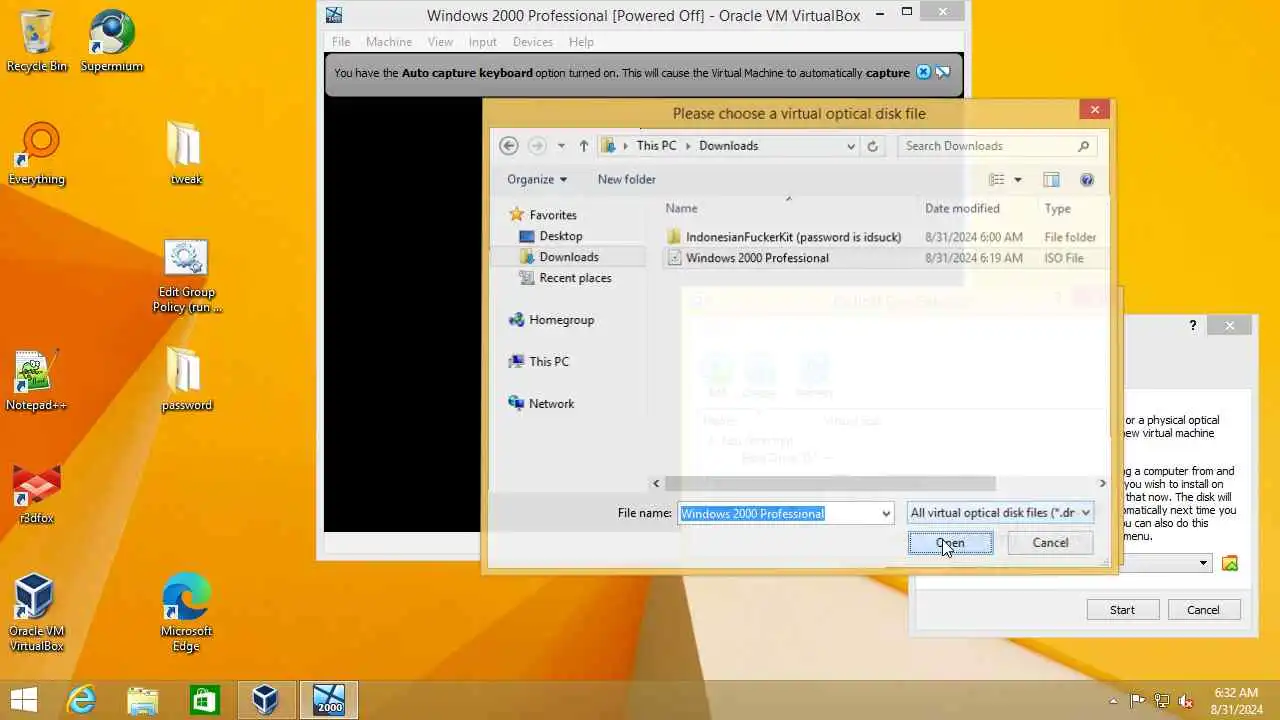Screen dimensions: 1280x720
Task: Open Internet Explorer from the taskbar
Action: point(81,700)
